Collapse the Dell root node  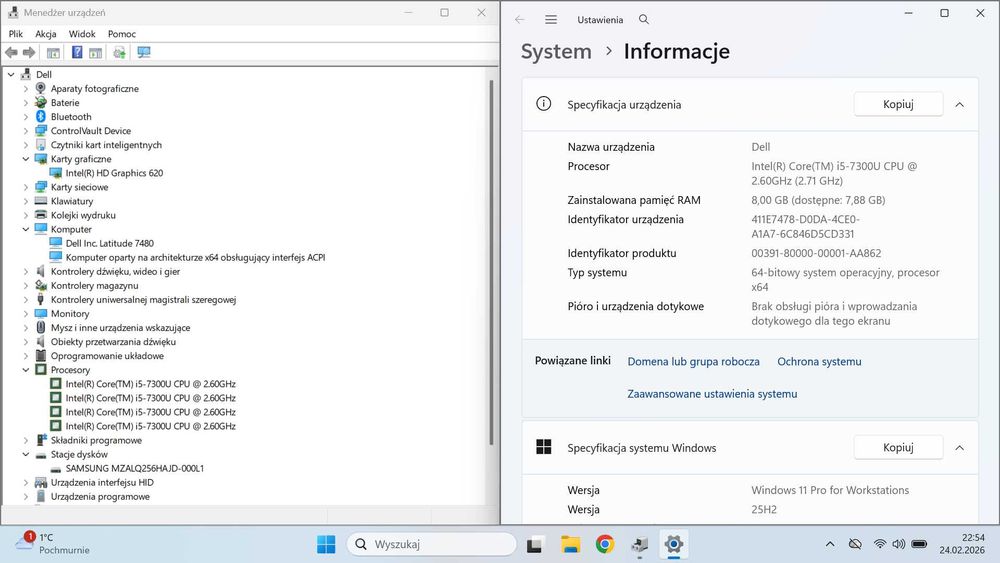pyautogui.click(x=11, y=75)
